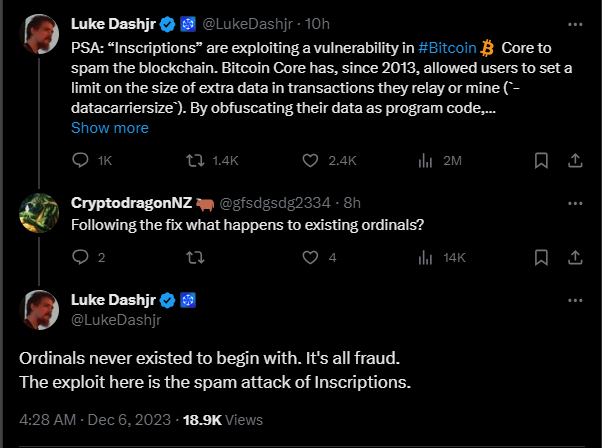Repost CryptodragonNZ's question tweet

click(x=194, y=257)
